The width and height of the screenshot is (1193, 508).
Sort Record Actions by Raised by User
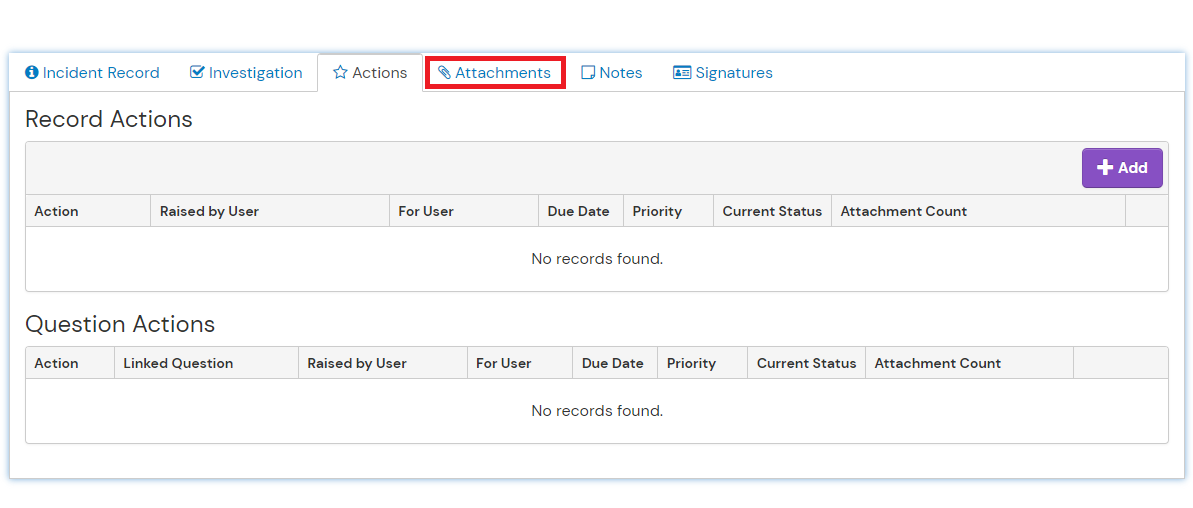tap(209, 211)
